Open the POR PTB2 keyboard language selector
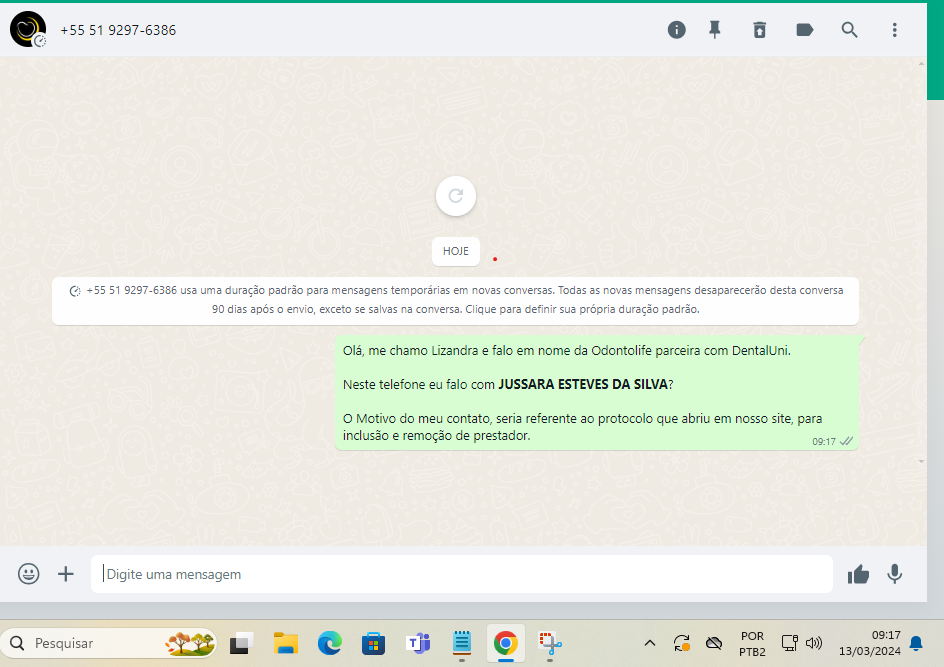Viewport: 944px width, 667px height. point(753,644)
